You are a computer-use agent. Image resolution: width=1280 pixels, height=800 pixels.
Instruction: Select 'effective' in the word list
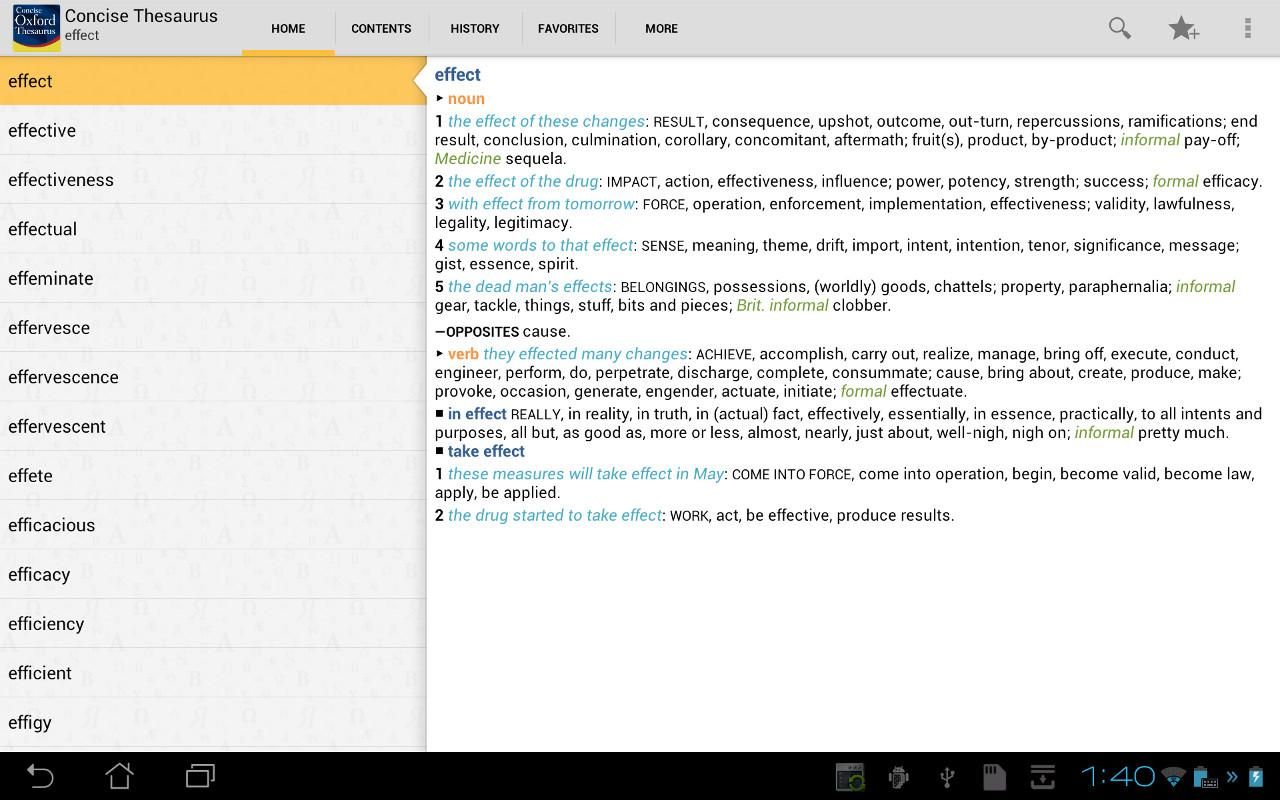(x=42, y=130)
